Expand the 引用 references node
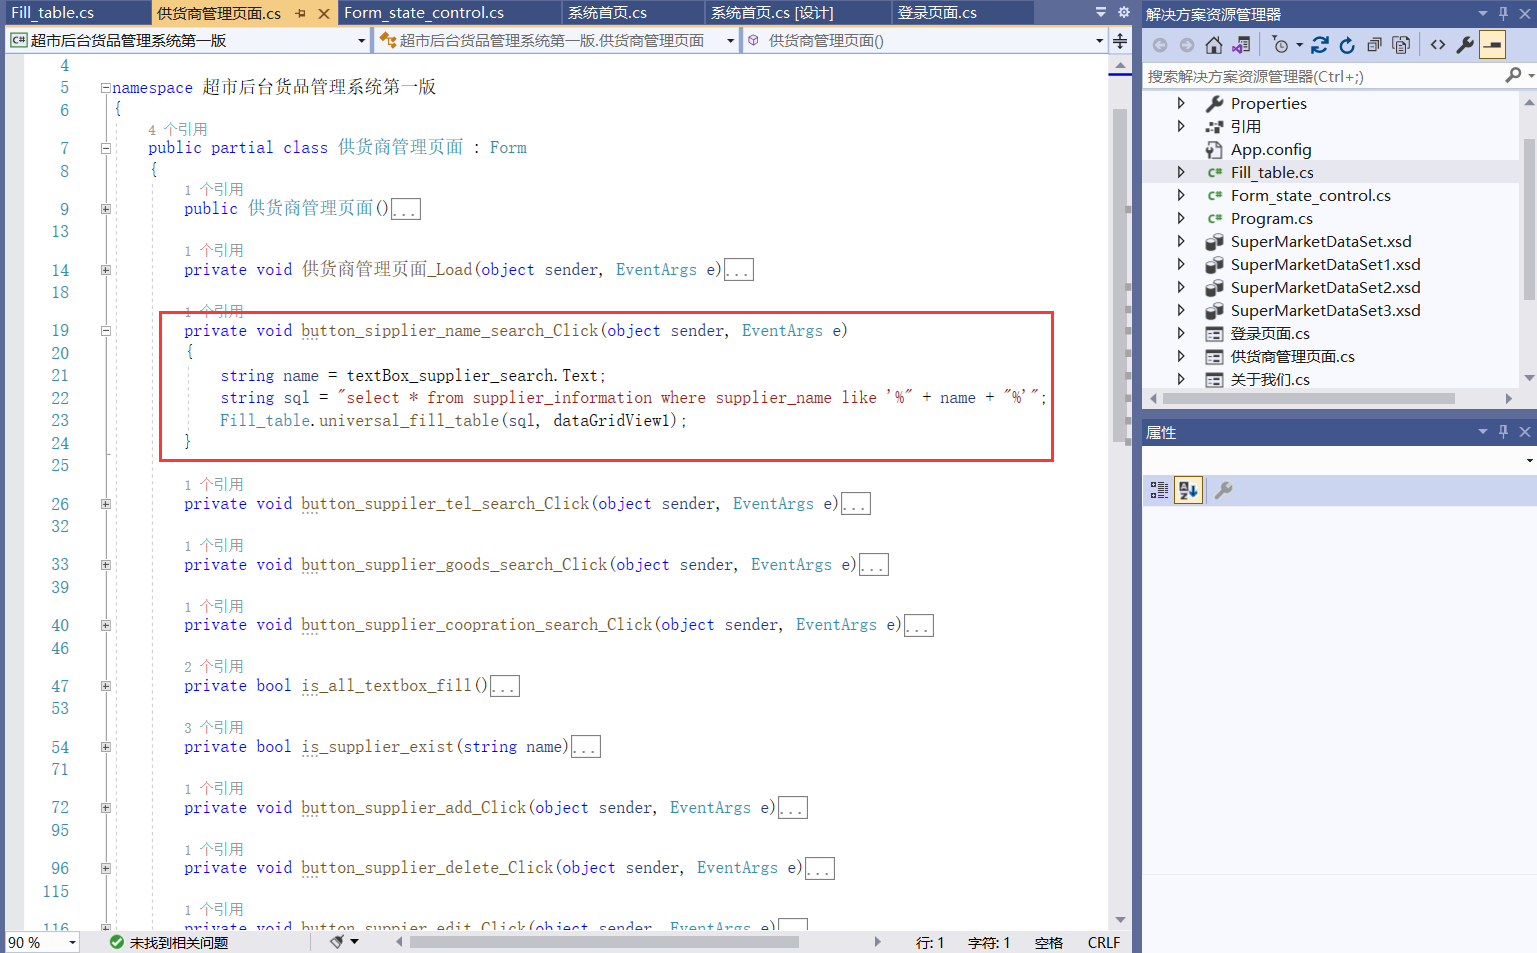1537x953 pixels. 1181,126
